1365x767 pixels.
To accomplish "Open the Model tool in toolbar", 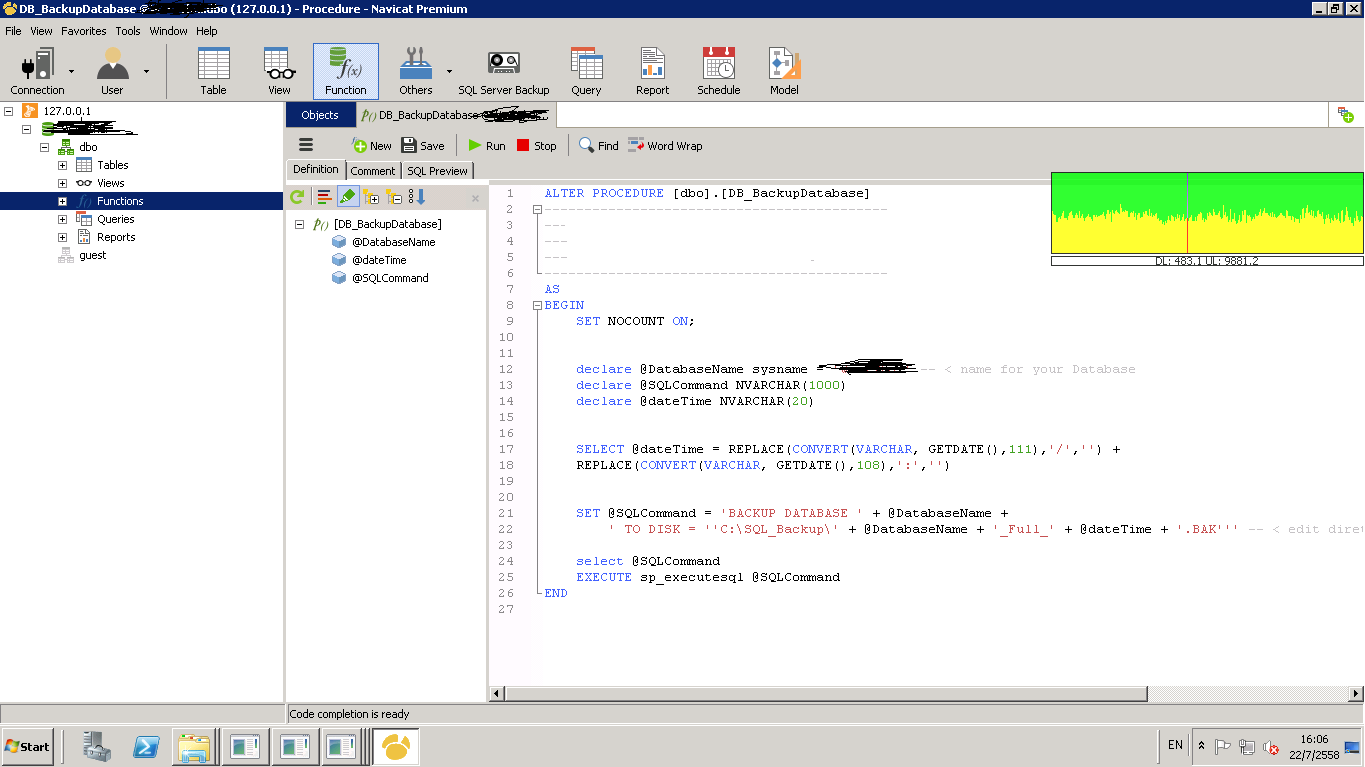I will click(x=784, y=71).
